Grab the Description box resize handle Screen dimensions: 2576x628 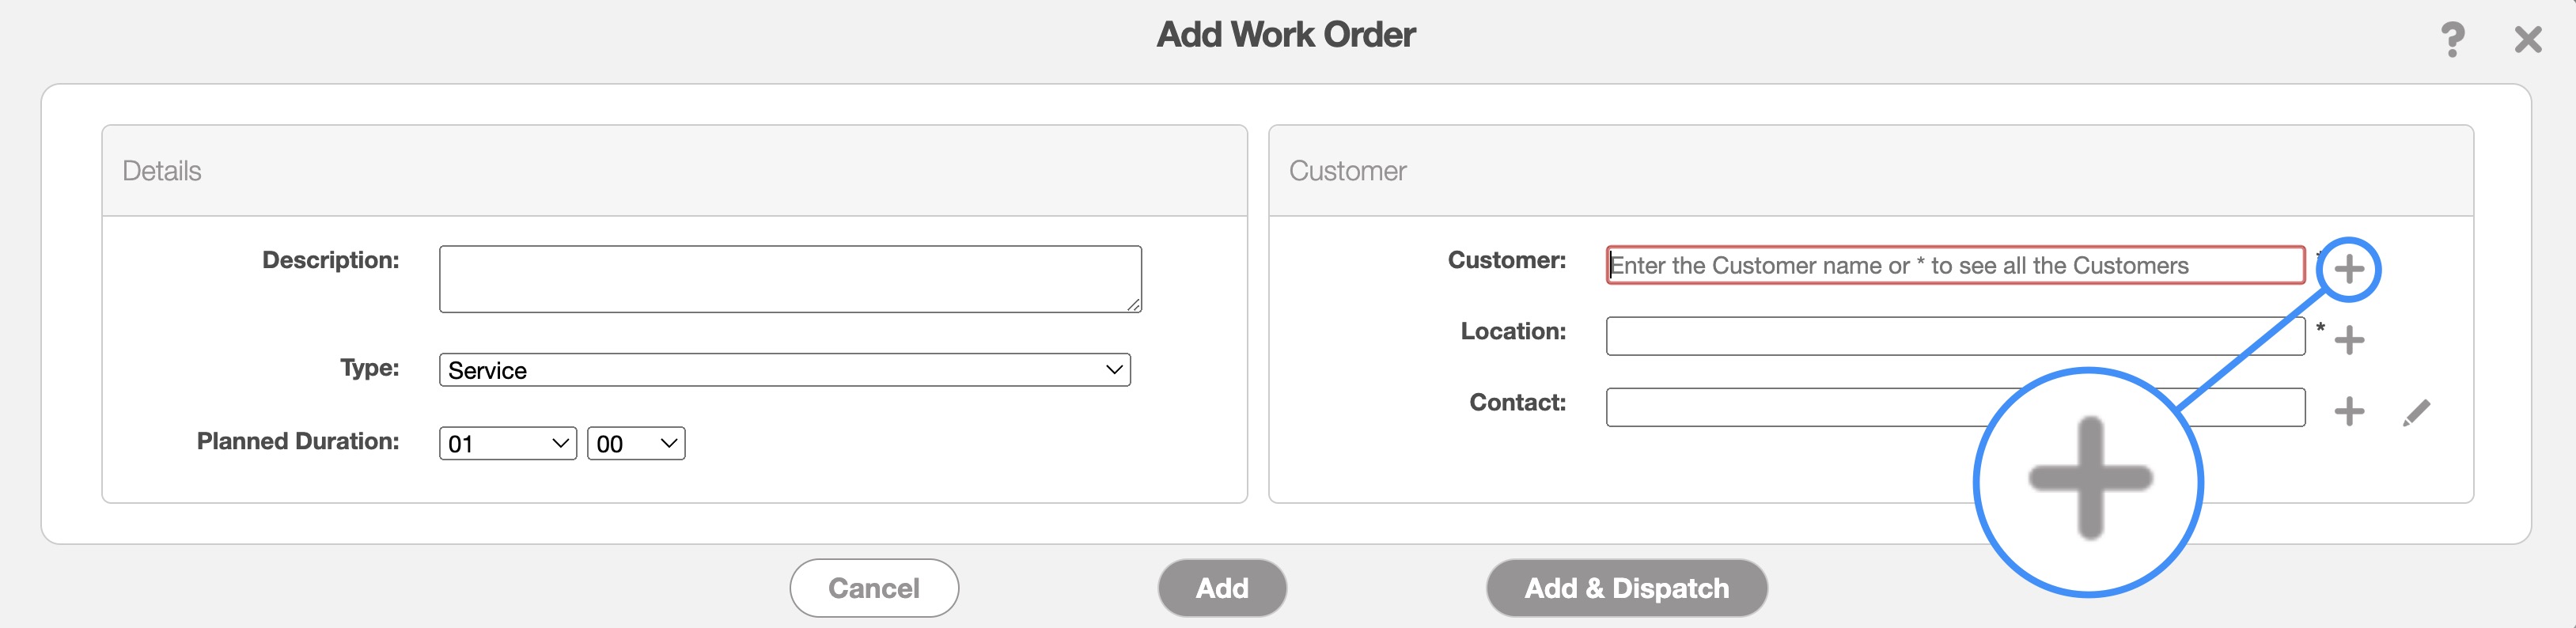tap(1133, 304)
